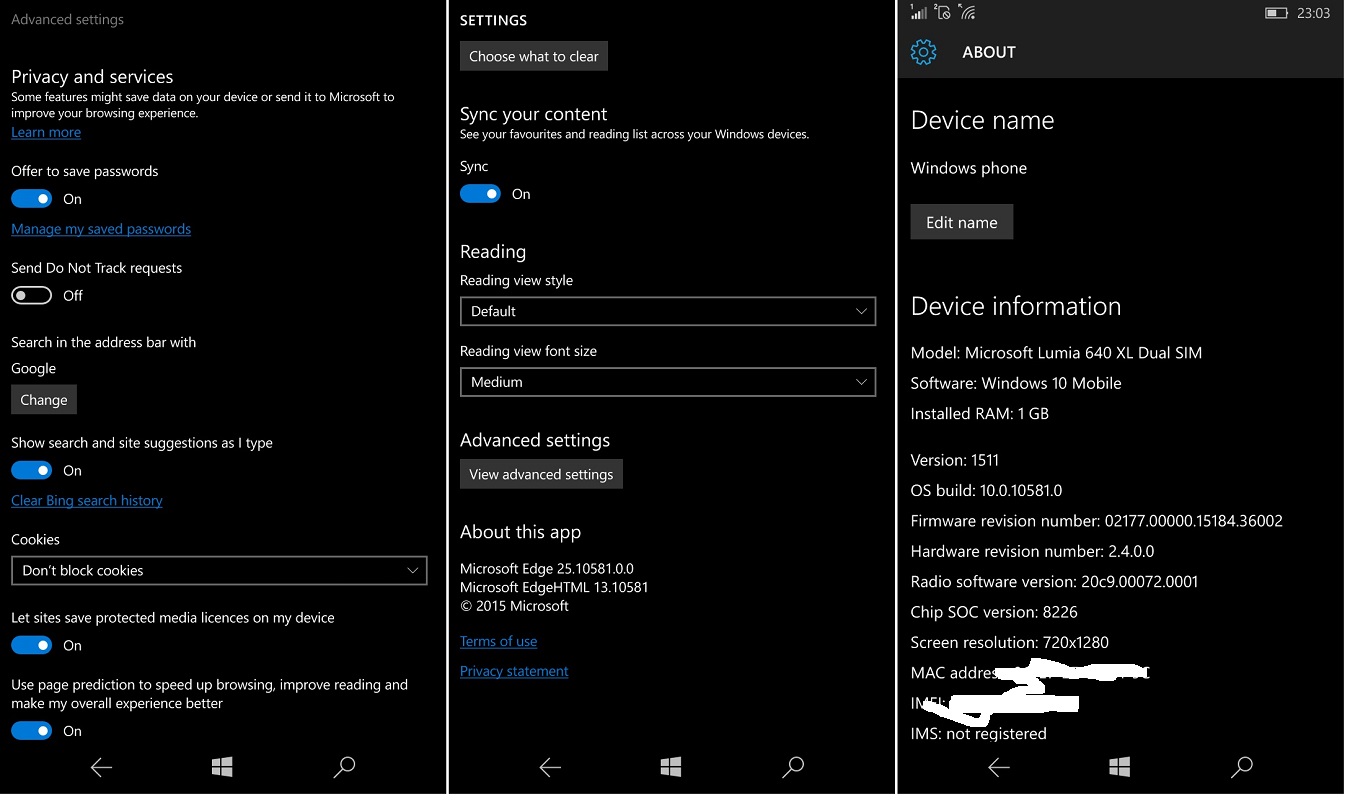1350x800 pixels.
Task: Click Choose what to clear button
Action: (534, 56)
